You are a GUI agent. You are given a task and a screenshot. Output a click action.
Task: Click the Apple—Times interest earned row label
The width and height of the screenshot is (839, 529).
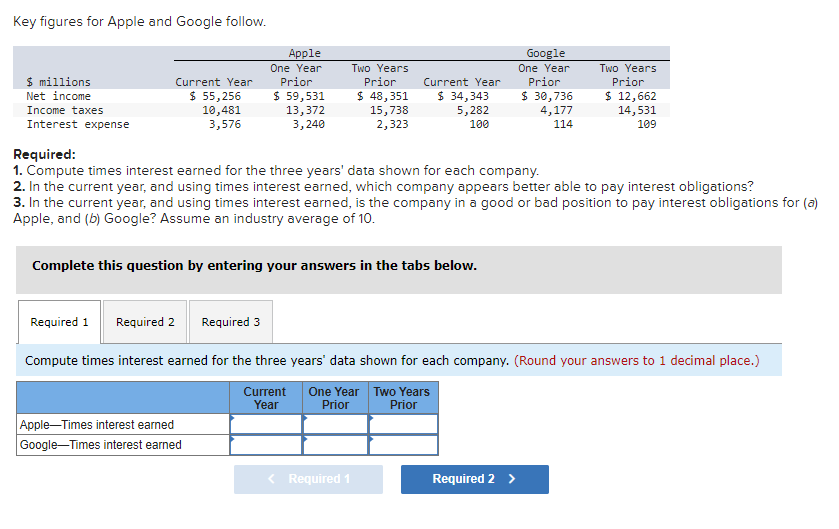point(97,425)
